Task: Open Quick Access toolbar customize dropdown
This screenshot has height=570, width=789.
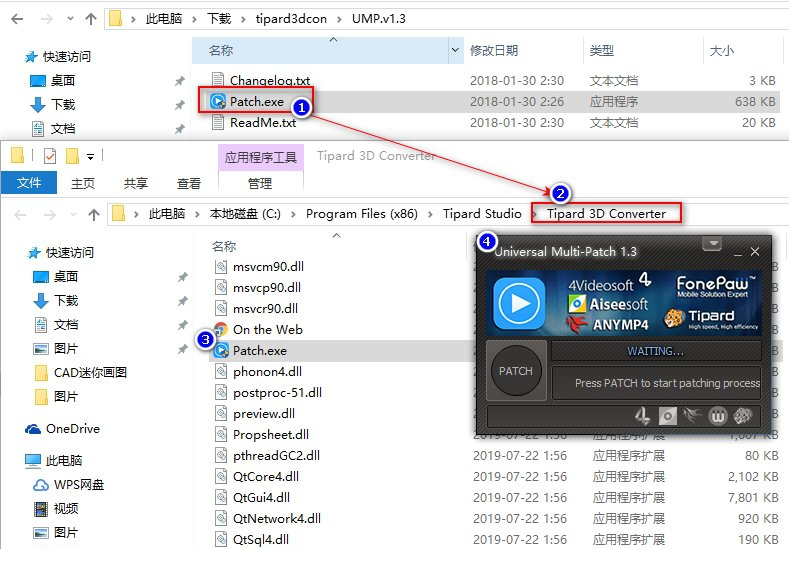Action: click(91, 157)
